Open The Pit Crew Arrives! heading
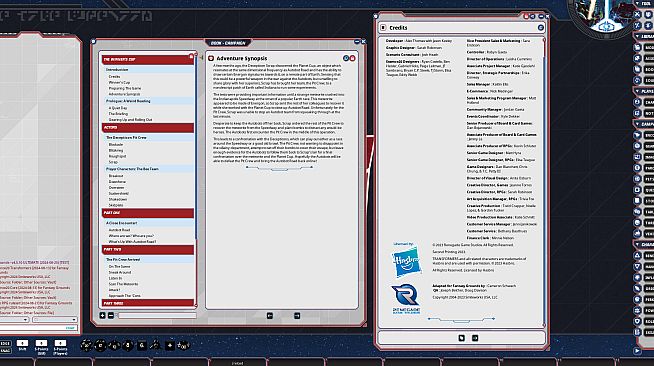This screenshot has height=366, width=654. point(123,260)
